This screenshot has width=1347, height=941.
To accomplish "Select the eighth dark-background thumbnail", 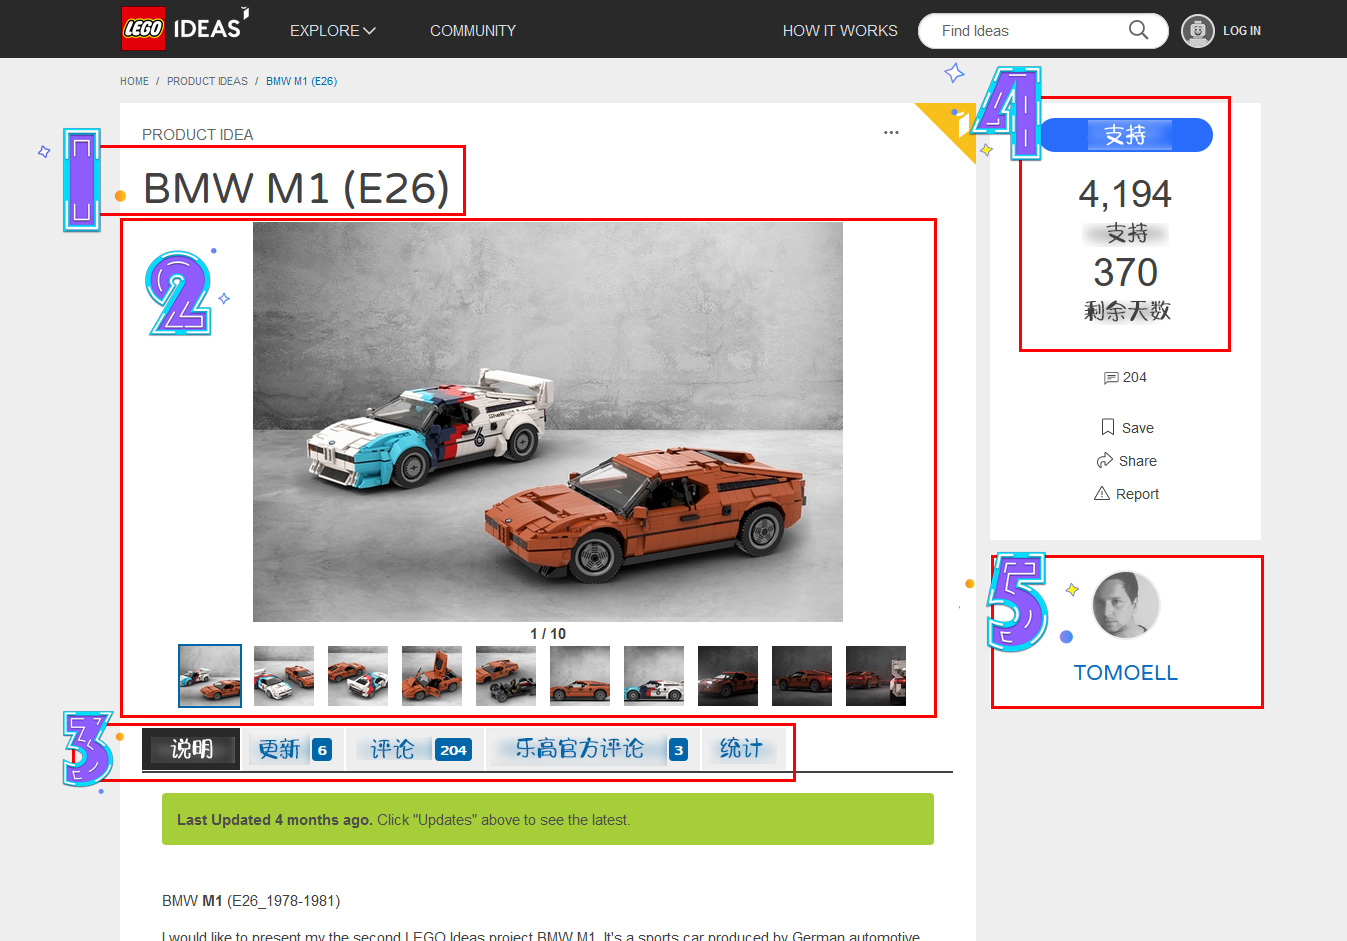I will click(x=728, y=676).
